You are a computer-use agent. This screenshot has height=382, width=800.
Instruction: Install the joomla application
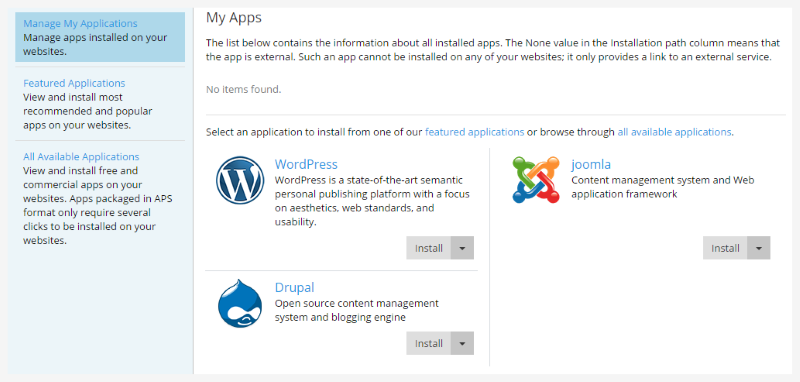[725, 248]
